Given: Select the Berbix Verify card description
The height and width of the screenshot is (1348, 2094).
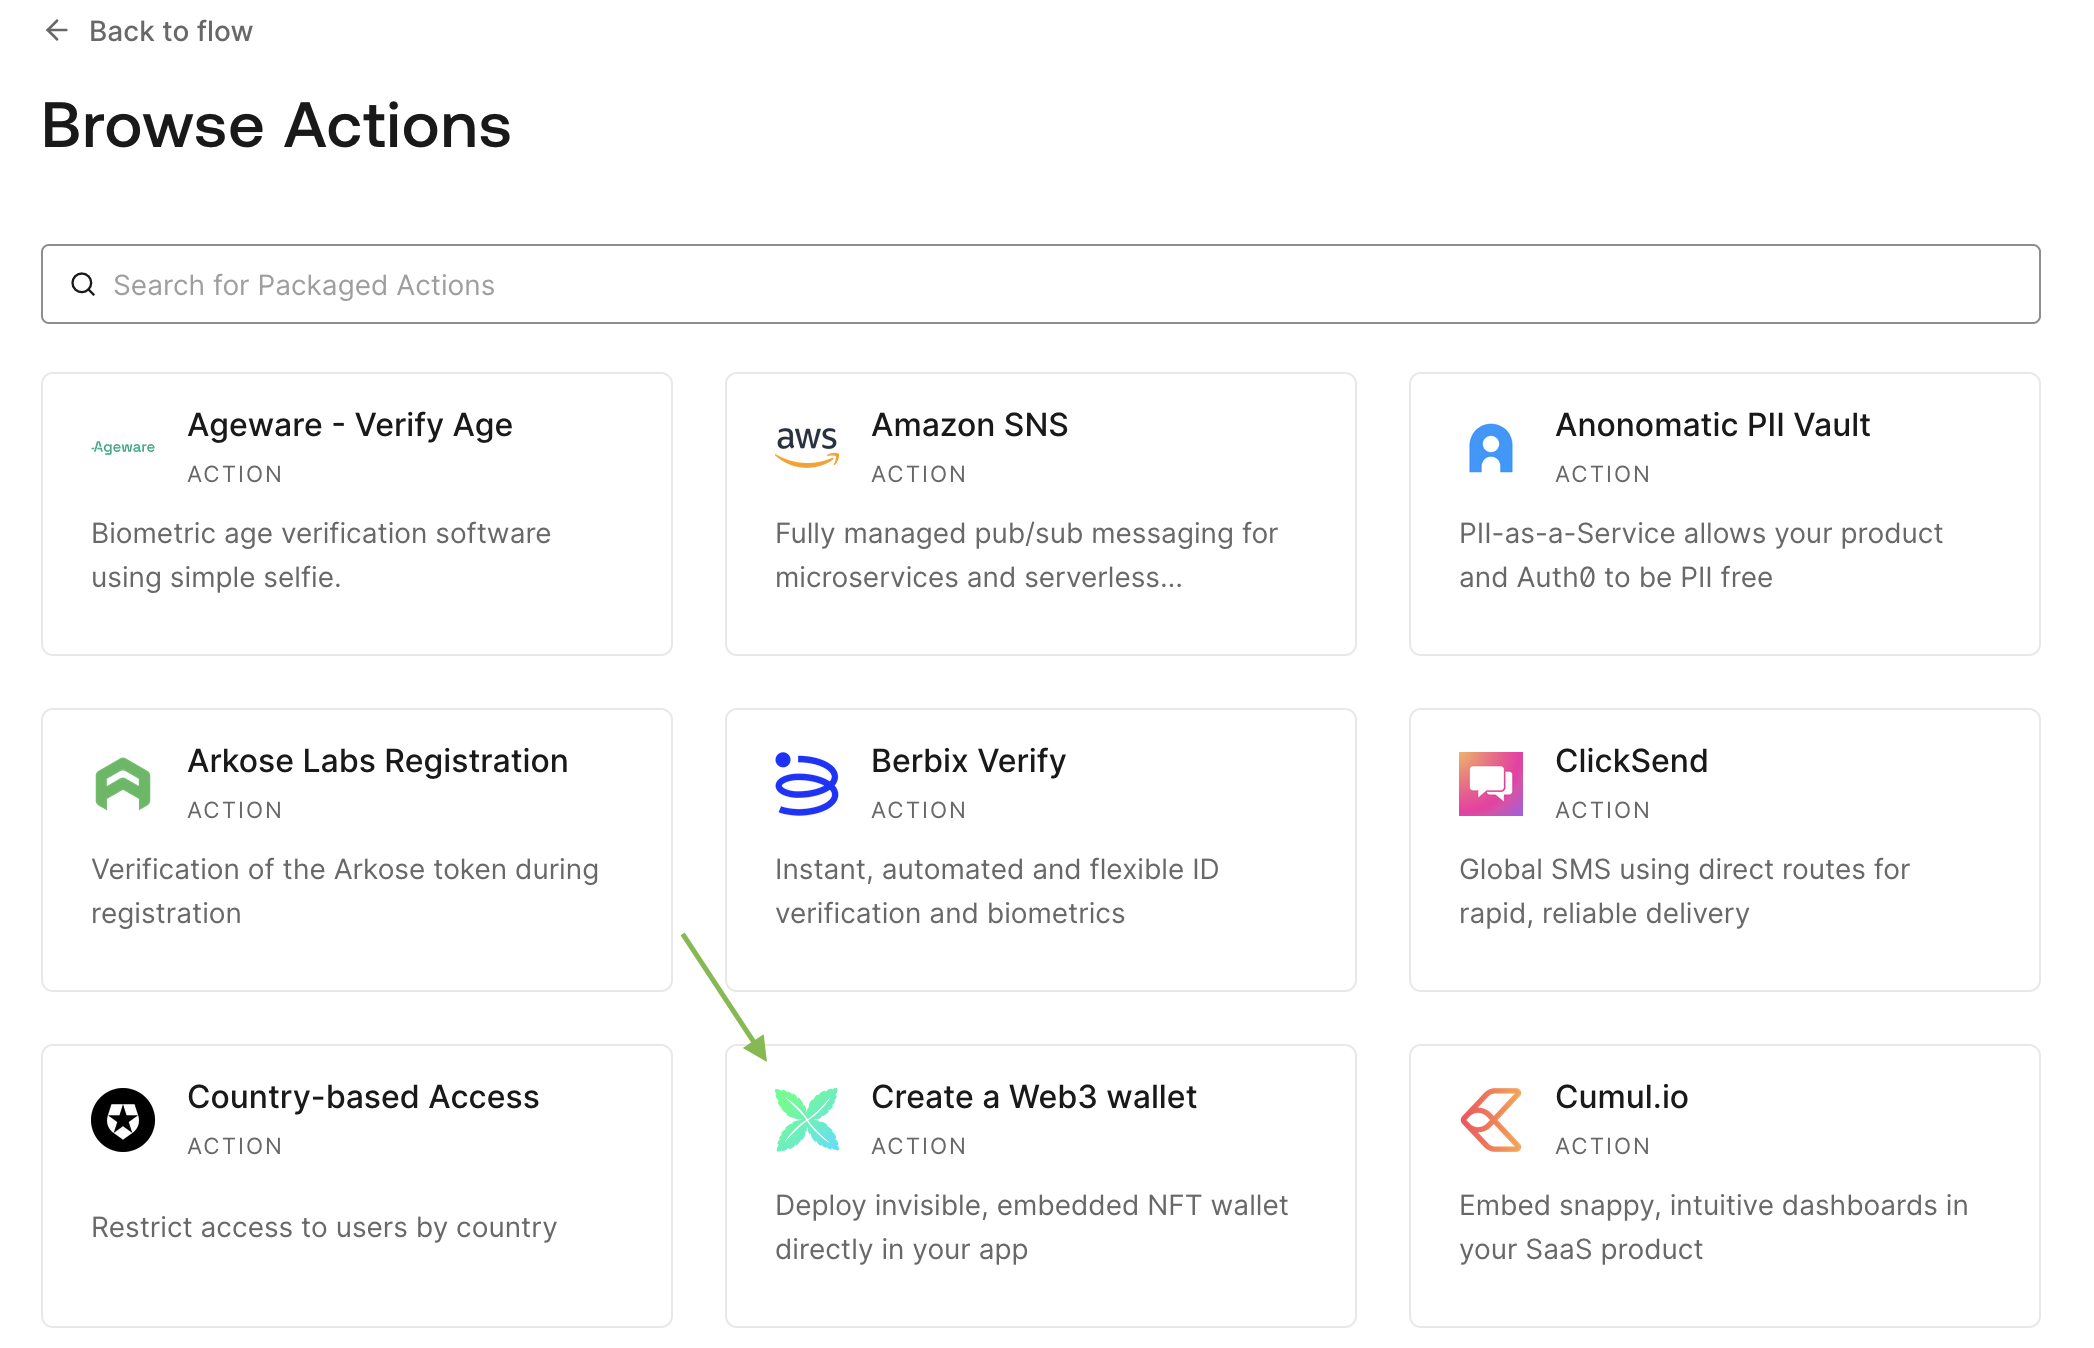Looking at the screenshot, I should click(x=996, y=891).
